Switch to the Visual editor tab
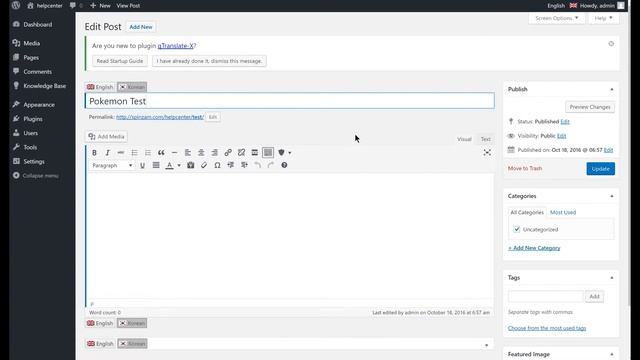 point(464,139)
